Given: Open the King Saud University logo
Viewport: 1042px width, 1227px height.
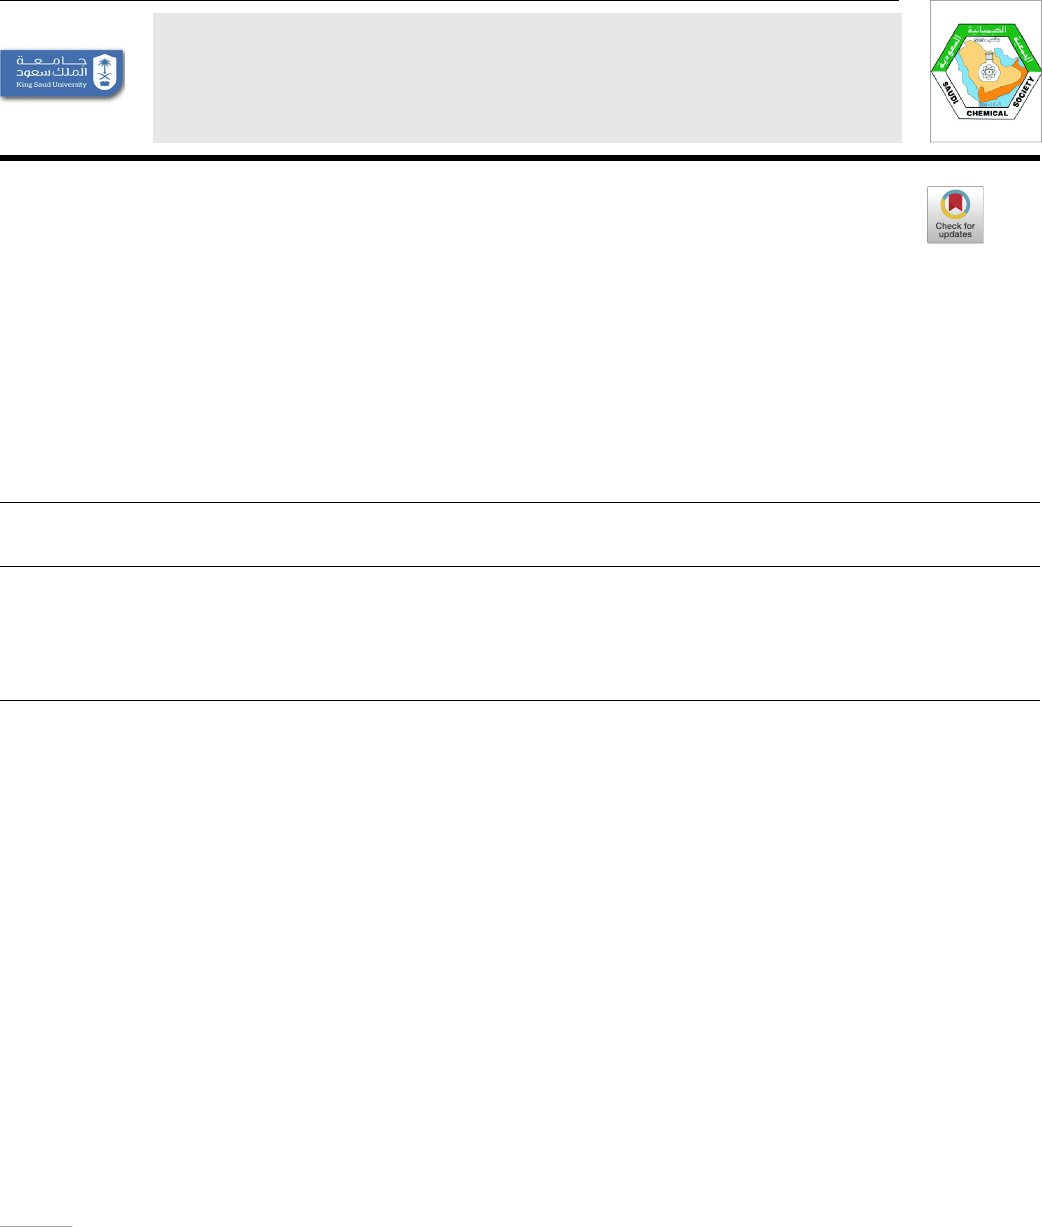Looking at the screenshot, I should (62, 74).
